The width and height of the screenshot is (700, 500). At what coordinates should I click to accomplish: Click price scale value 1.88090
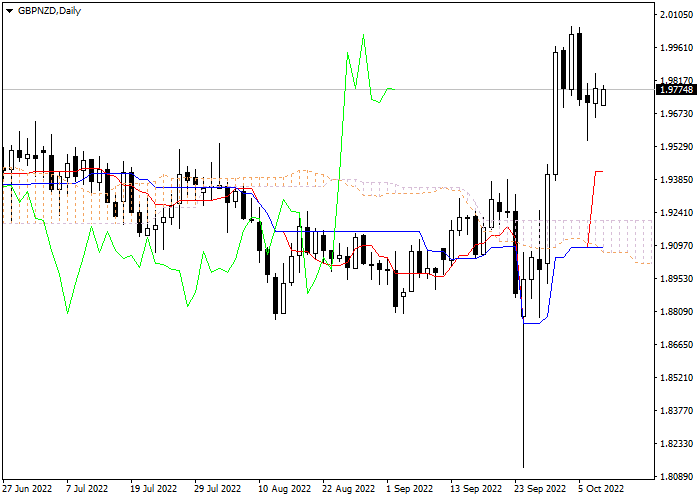[677, 312]
